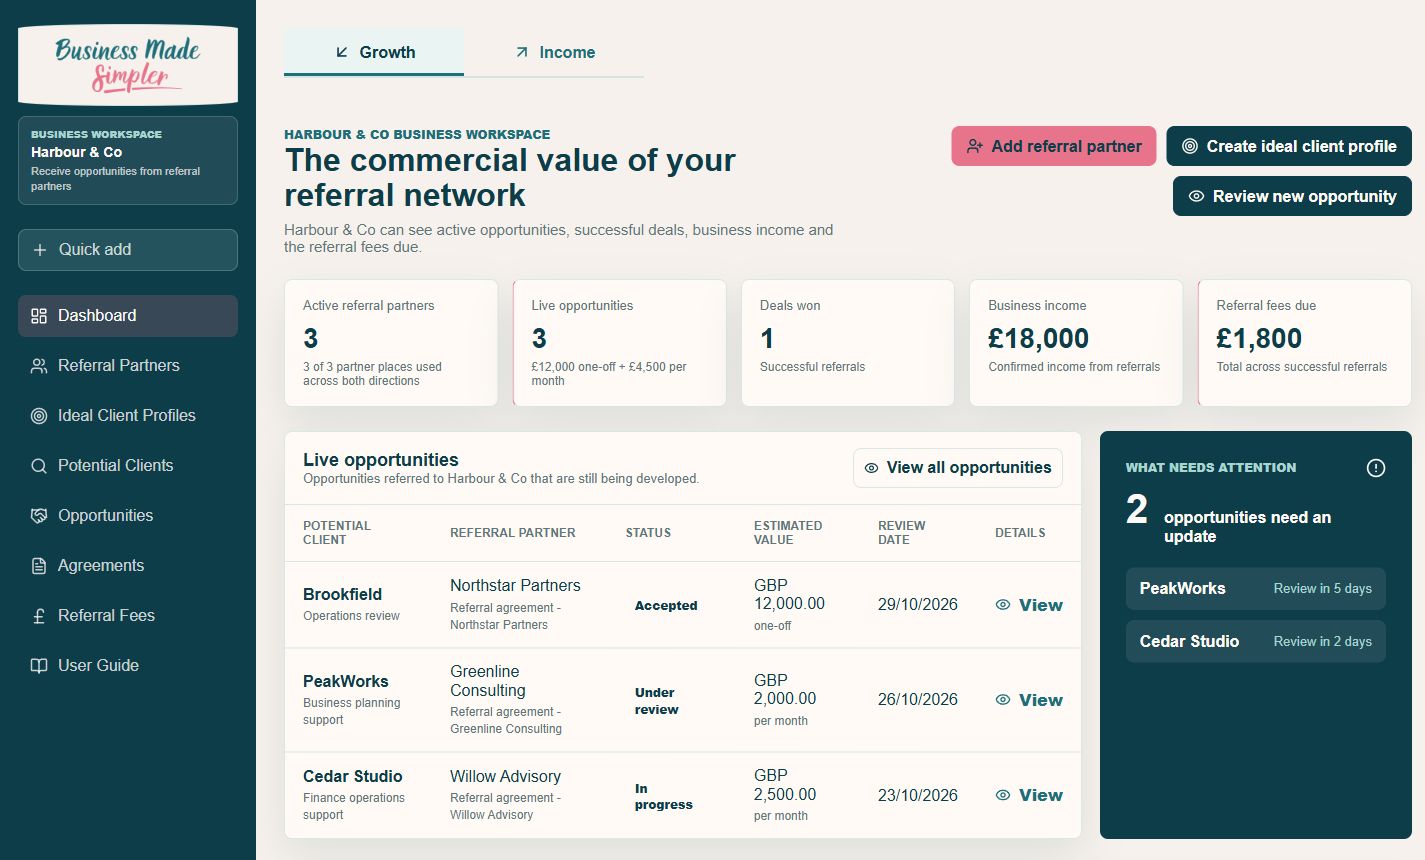Open the Opportunities sidebar item
The image size is (1425, 860).
(128, 516)
